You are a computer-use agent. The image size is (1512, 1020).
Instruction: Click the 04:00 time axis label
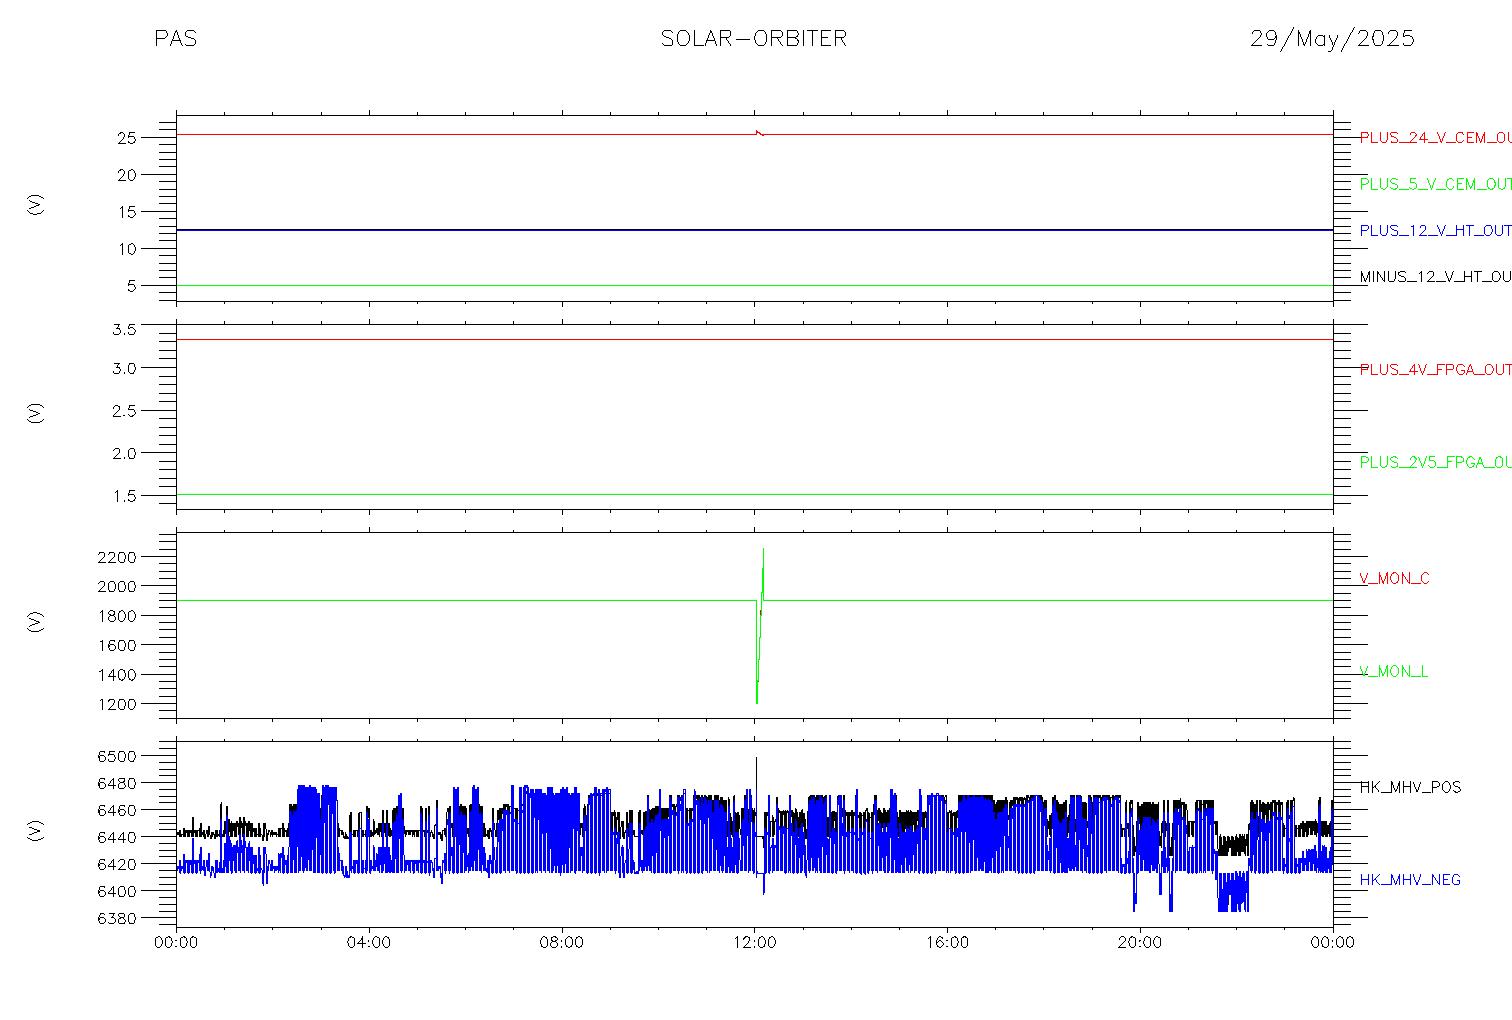[369, 943]
